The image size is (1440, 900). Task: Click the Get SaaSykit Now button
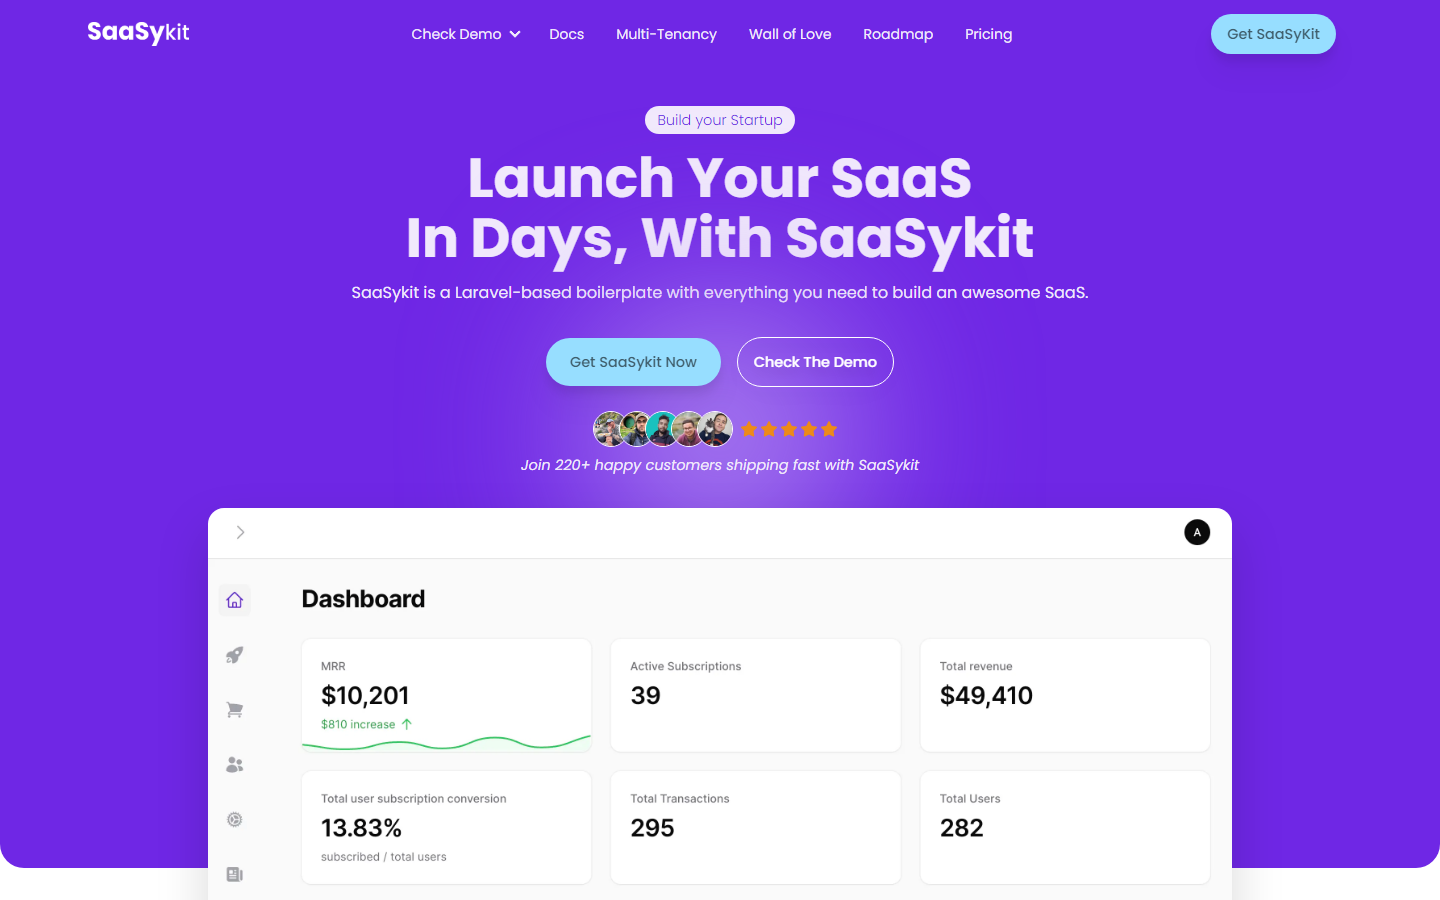point(633,362)
